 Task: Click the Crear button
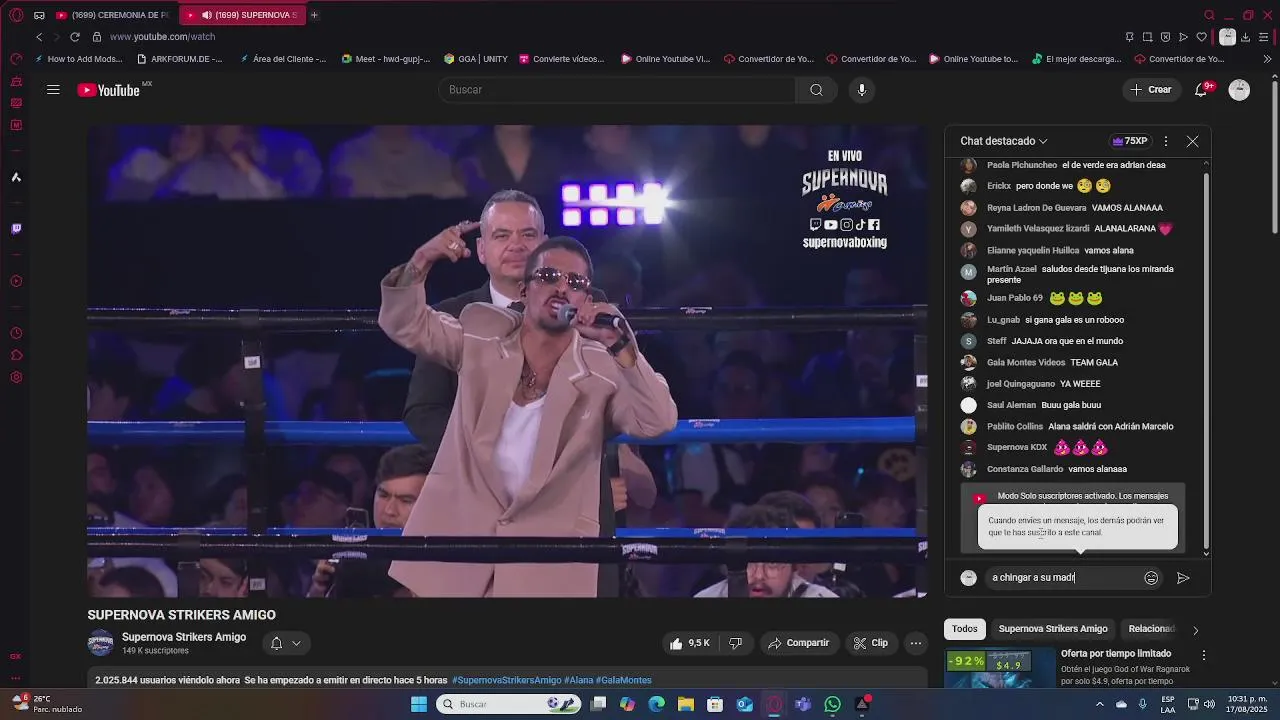(1151, 90)
